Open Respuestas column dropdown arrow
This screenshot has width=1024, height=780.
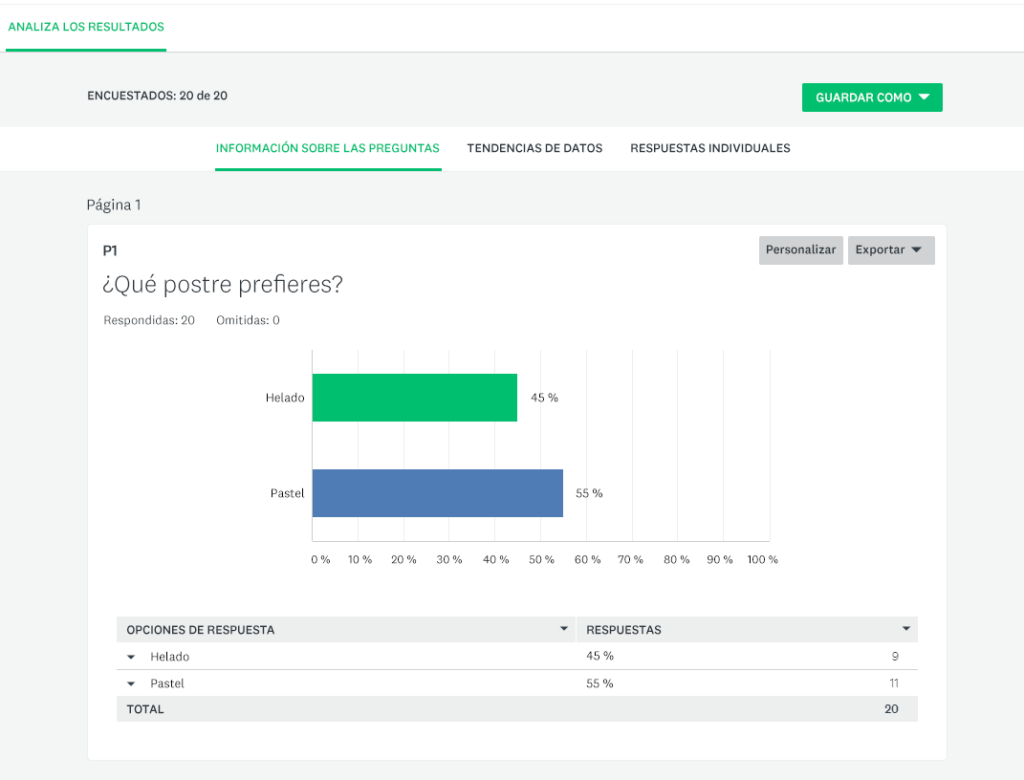click(906, 628)
